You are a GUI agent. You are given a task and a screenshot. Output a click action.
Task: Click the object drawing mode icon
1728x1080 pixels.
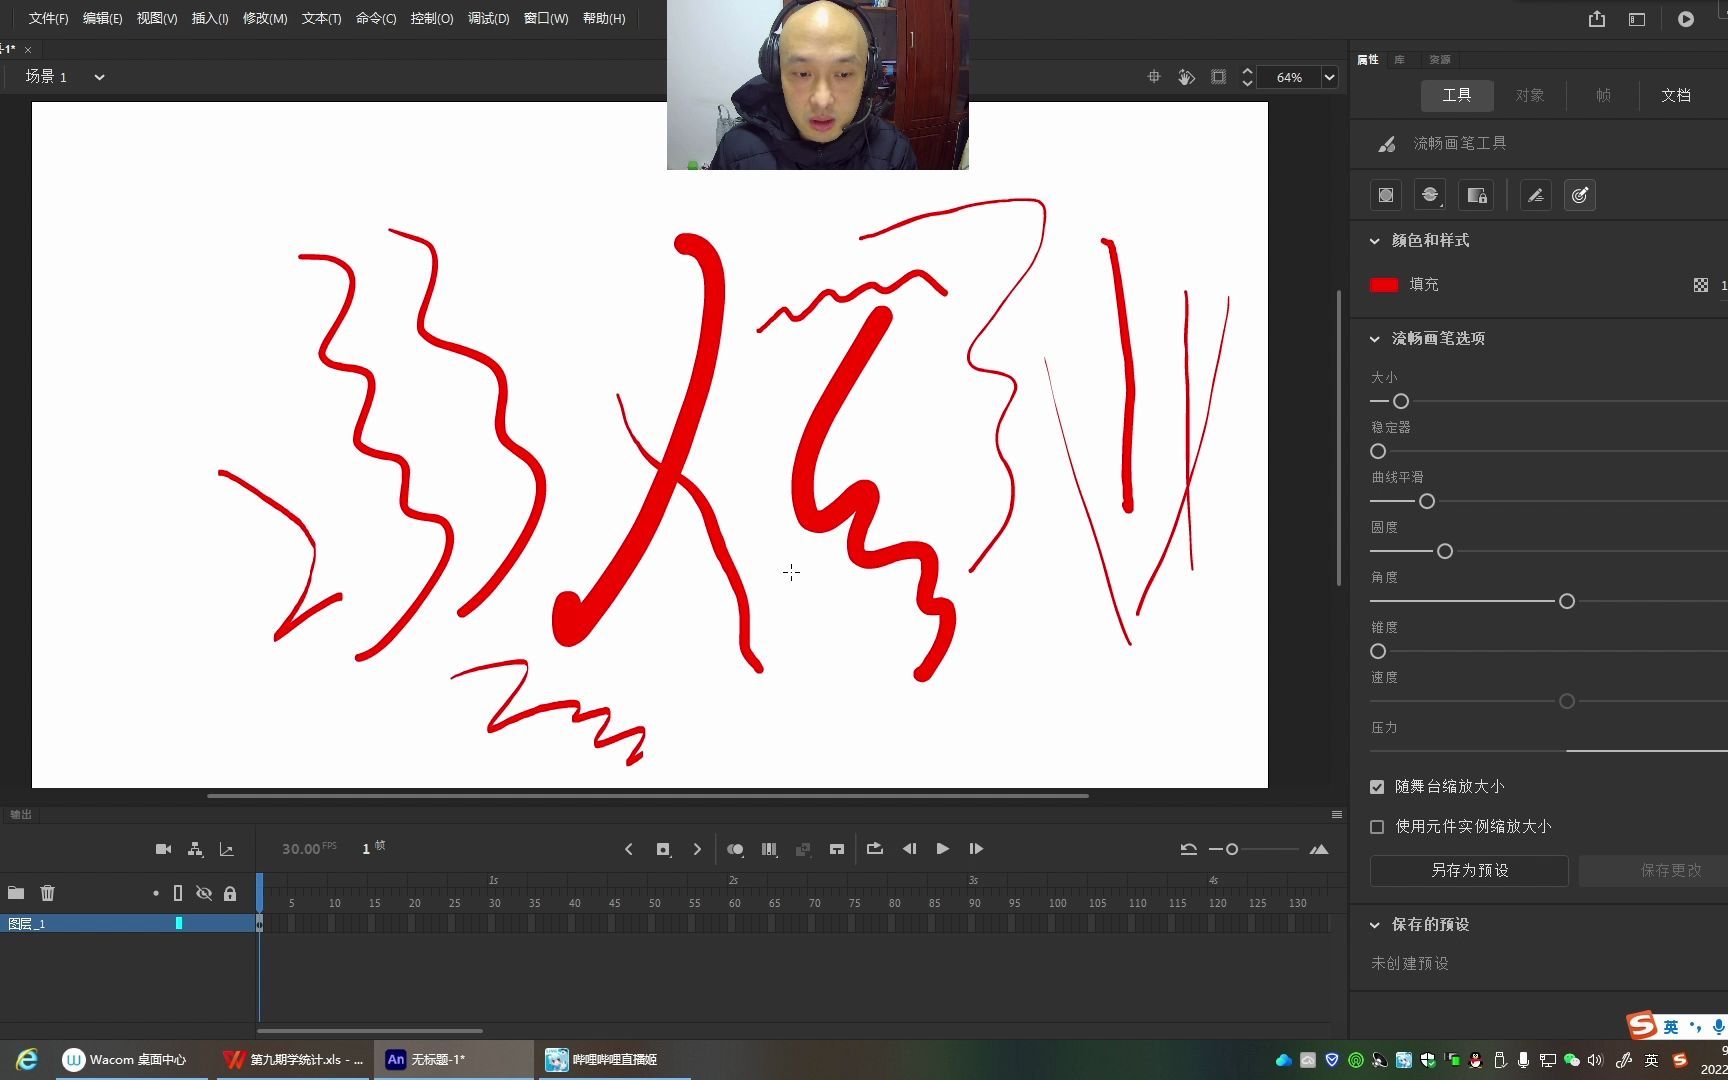coord(1385,196)
